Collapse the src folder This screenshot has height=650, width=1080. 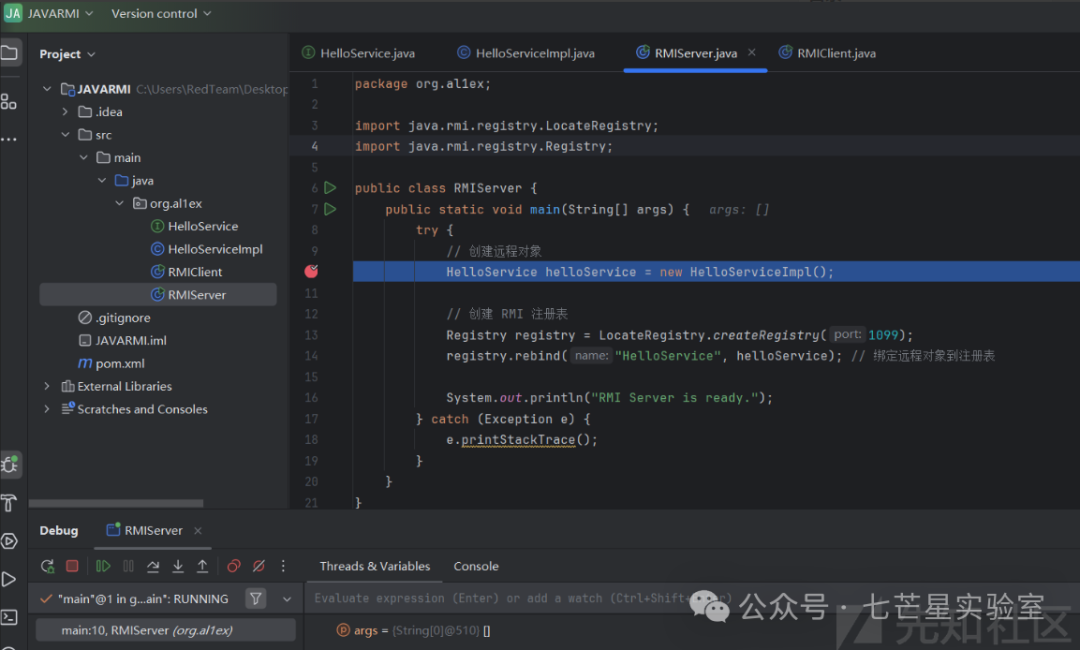(65, 134)
